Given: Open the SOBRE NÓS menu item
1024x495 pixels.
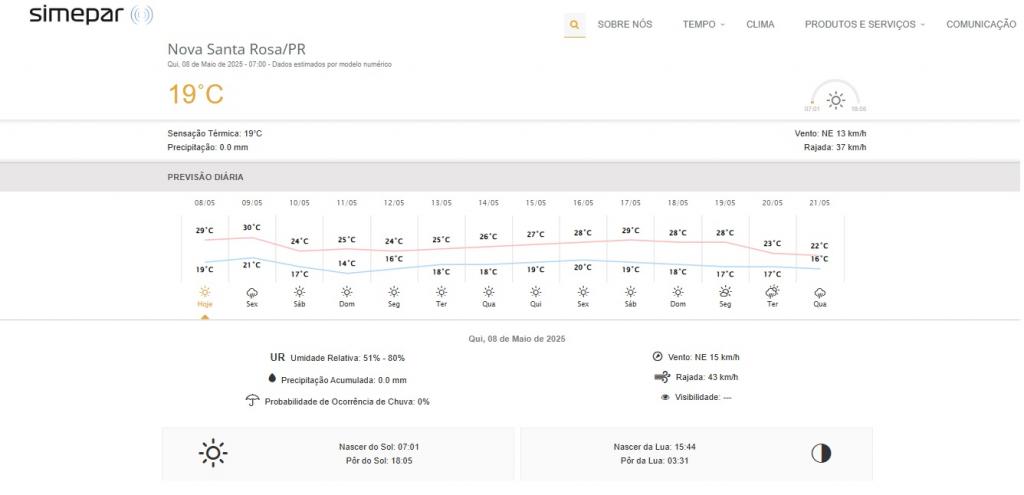Looking at the screenshot, I should (x=624, y=25).
